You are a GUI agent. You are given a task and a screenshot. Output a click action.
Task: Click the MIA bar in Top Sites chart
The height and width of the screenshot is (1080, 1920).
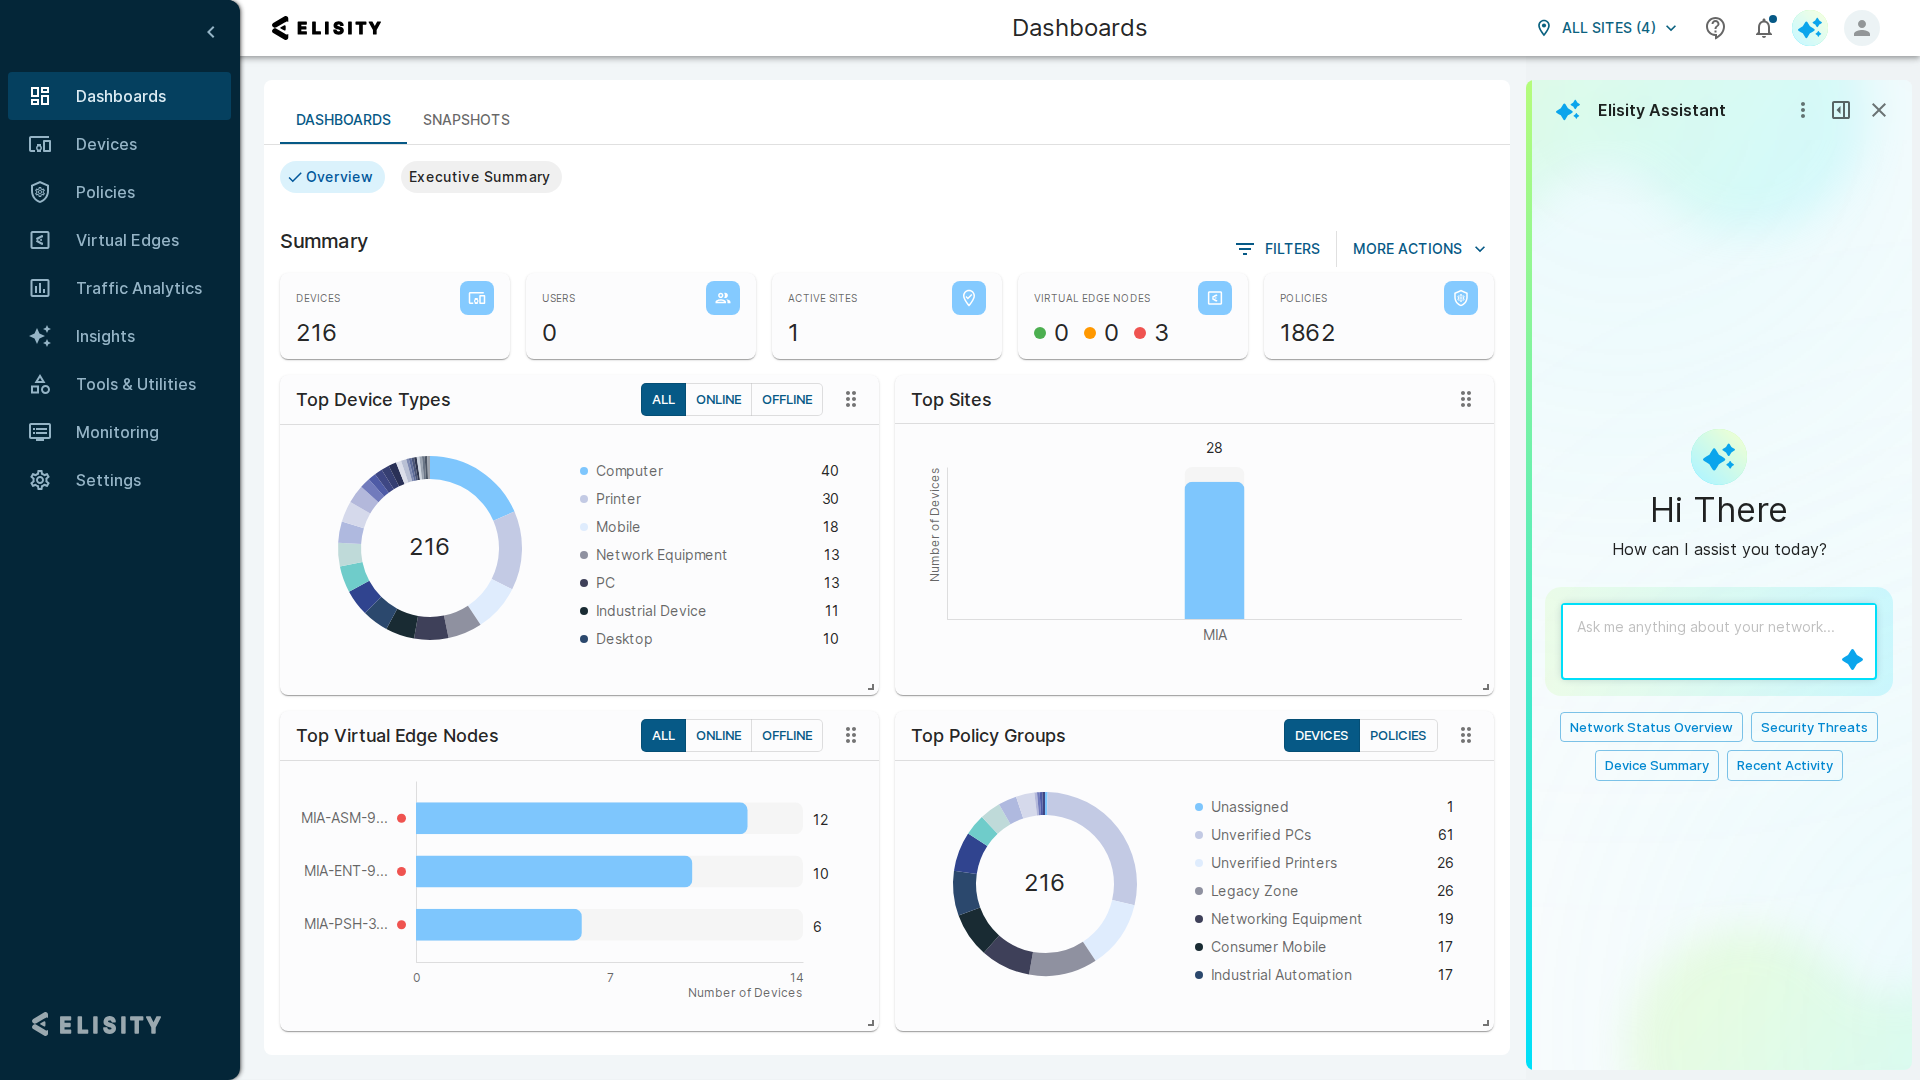point(1214,550)
